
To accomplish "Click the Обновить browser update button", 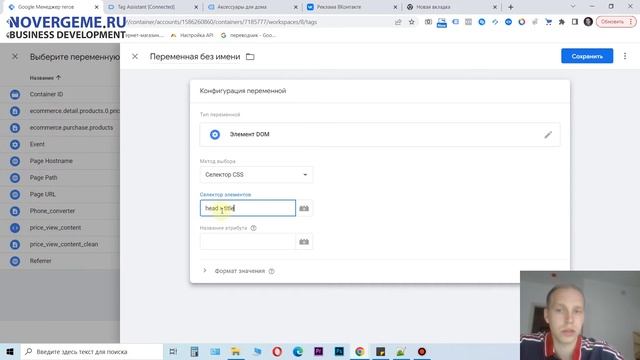I will click(616, 22).
